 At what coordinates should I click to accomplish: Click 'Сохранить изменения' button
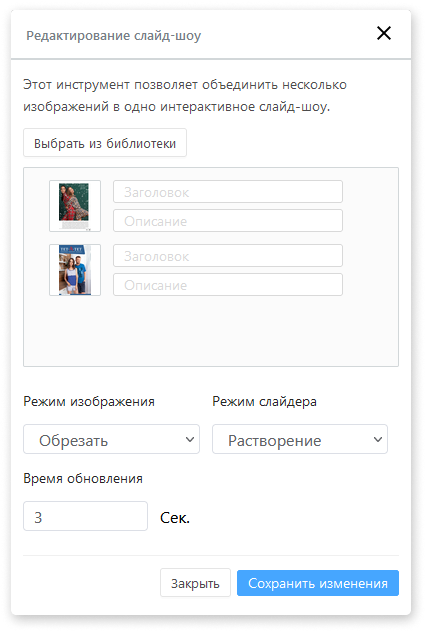pyautogui.click(x=318, y=583)
